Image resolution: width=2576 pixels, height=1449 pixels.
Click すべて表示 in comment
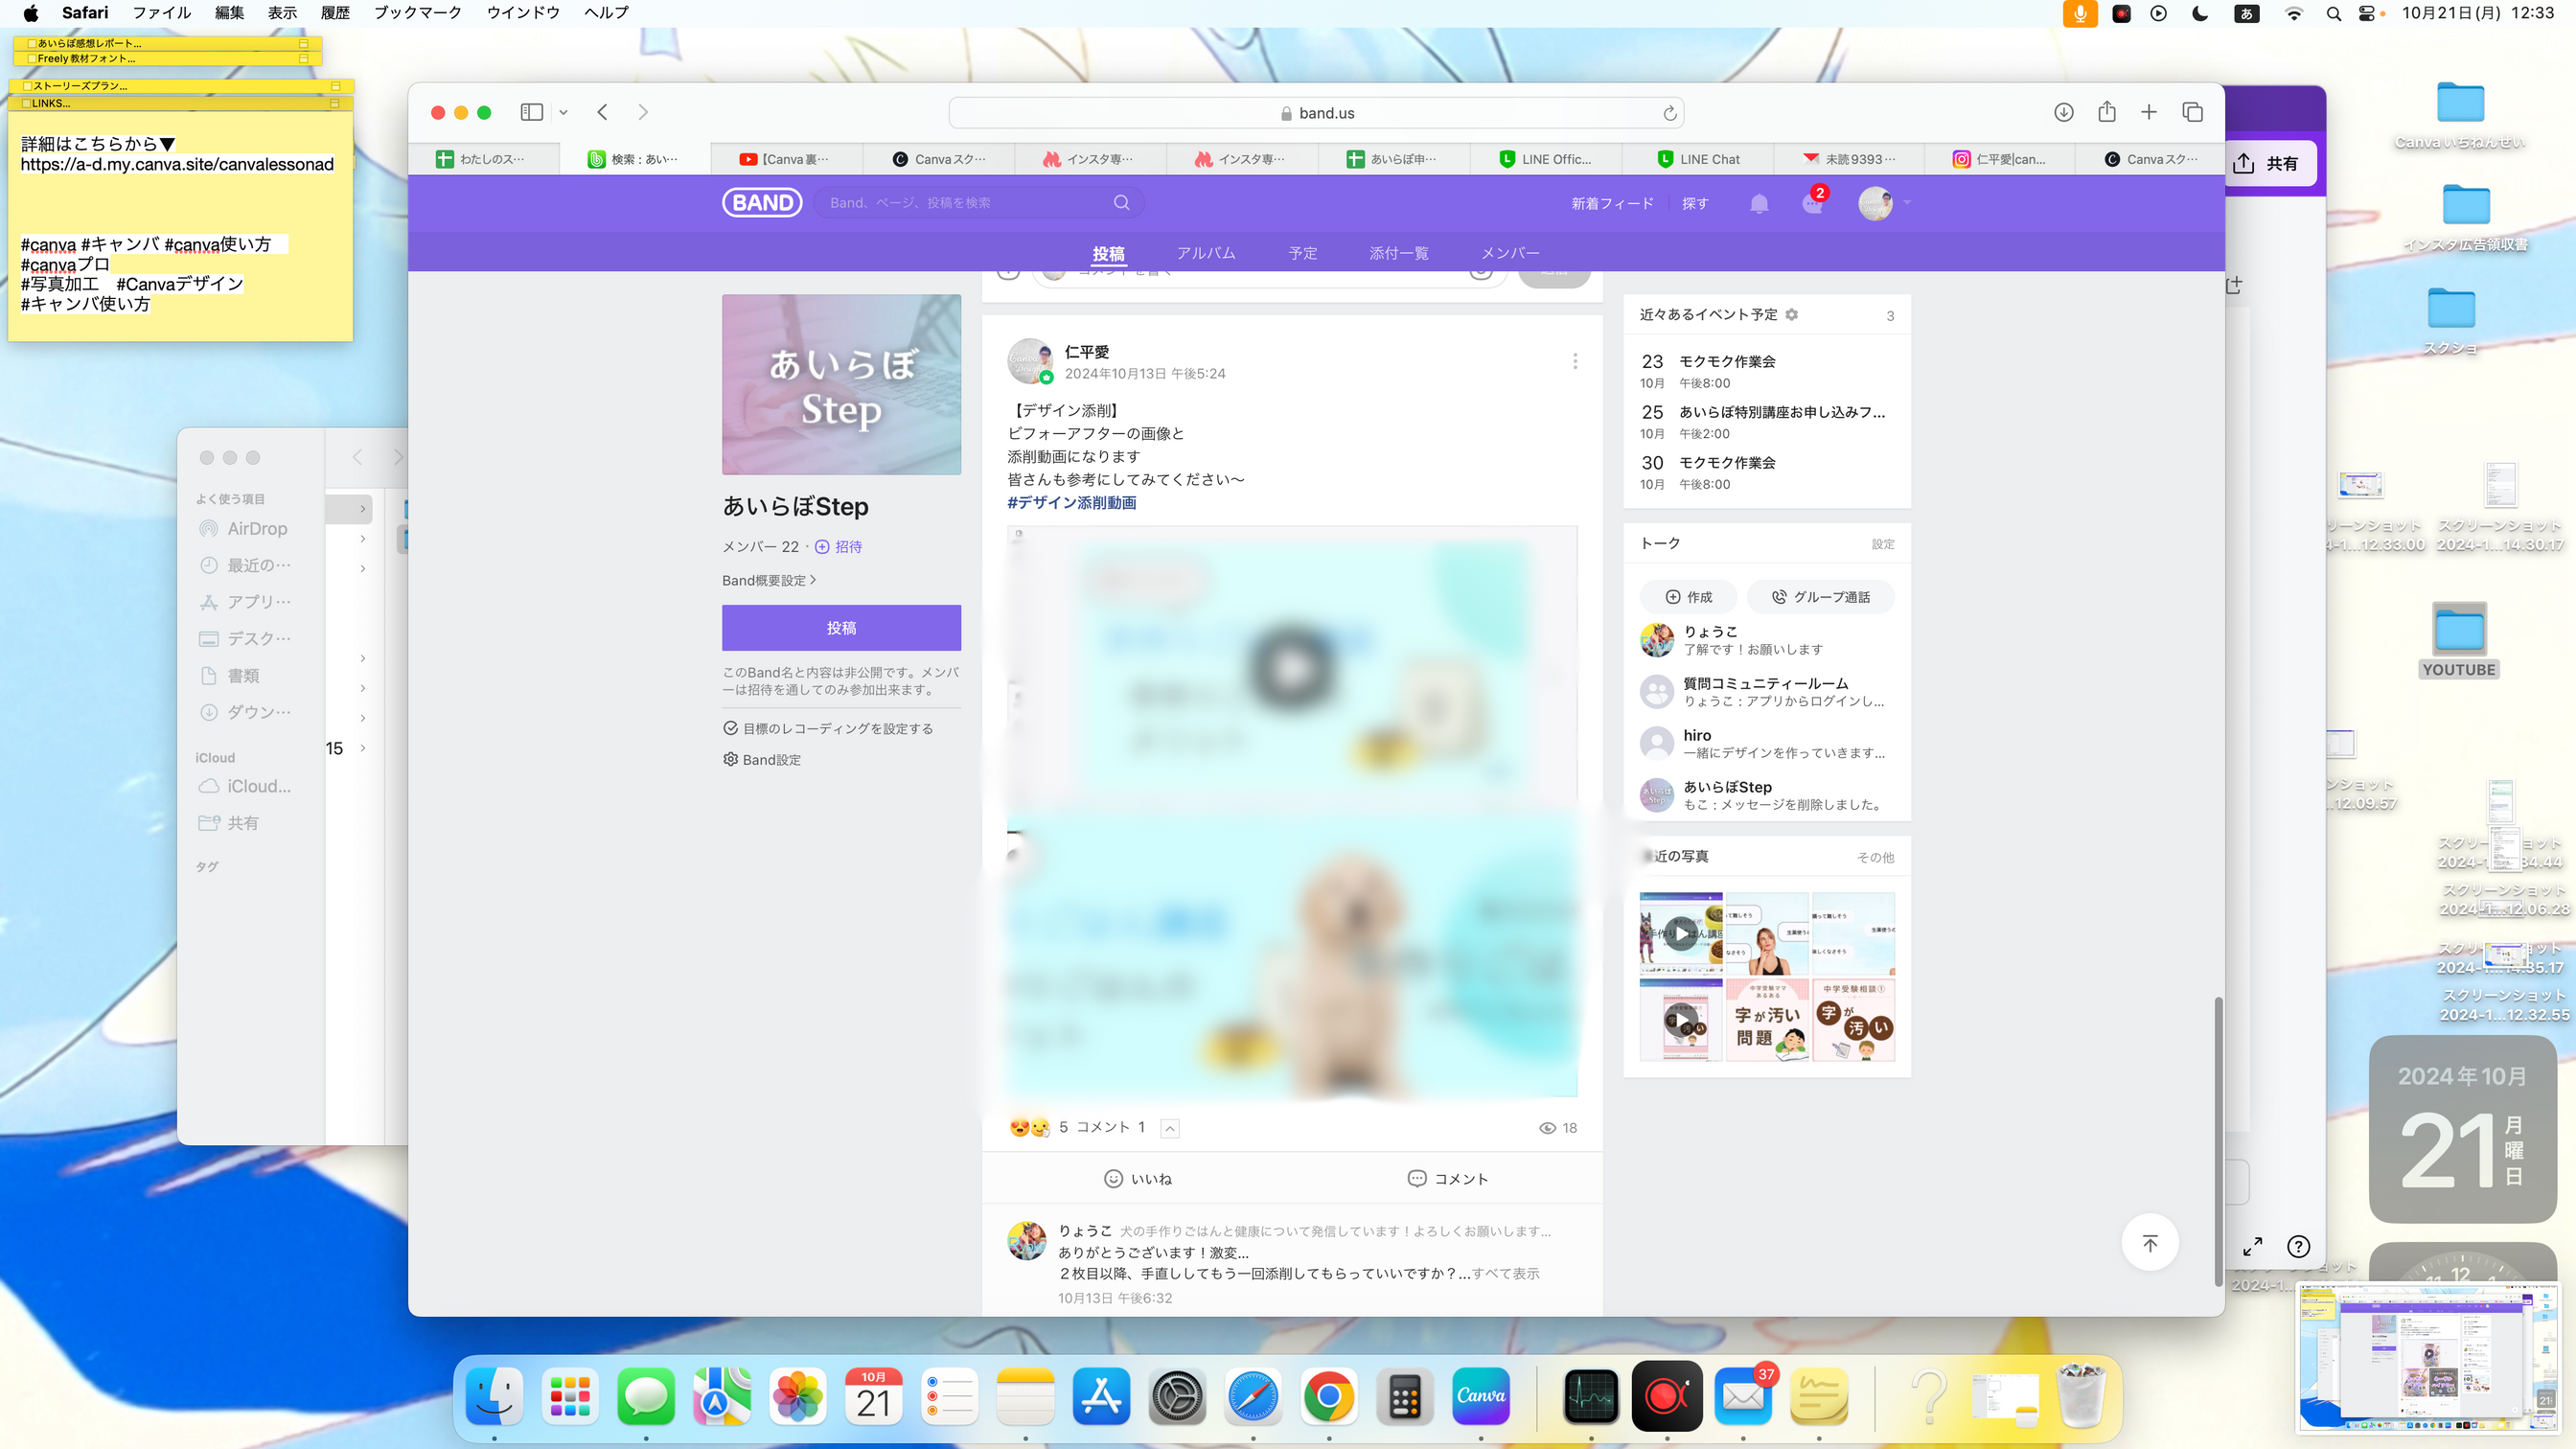(1505, 1274)
